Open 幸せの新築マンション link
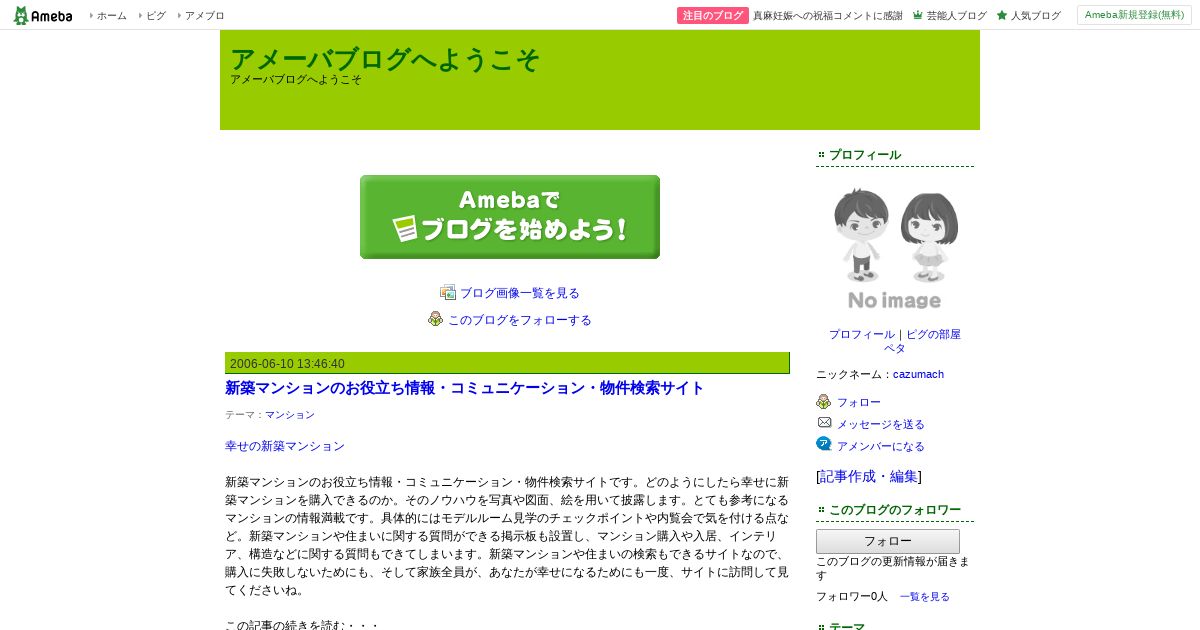 pyautogui.click(x=285, y=446)
